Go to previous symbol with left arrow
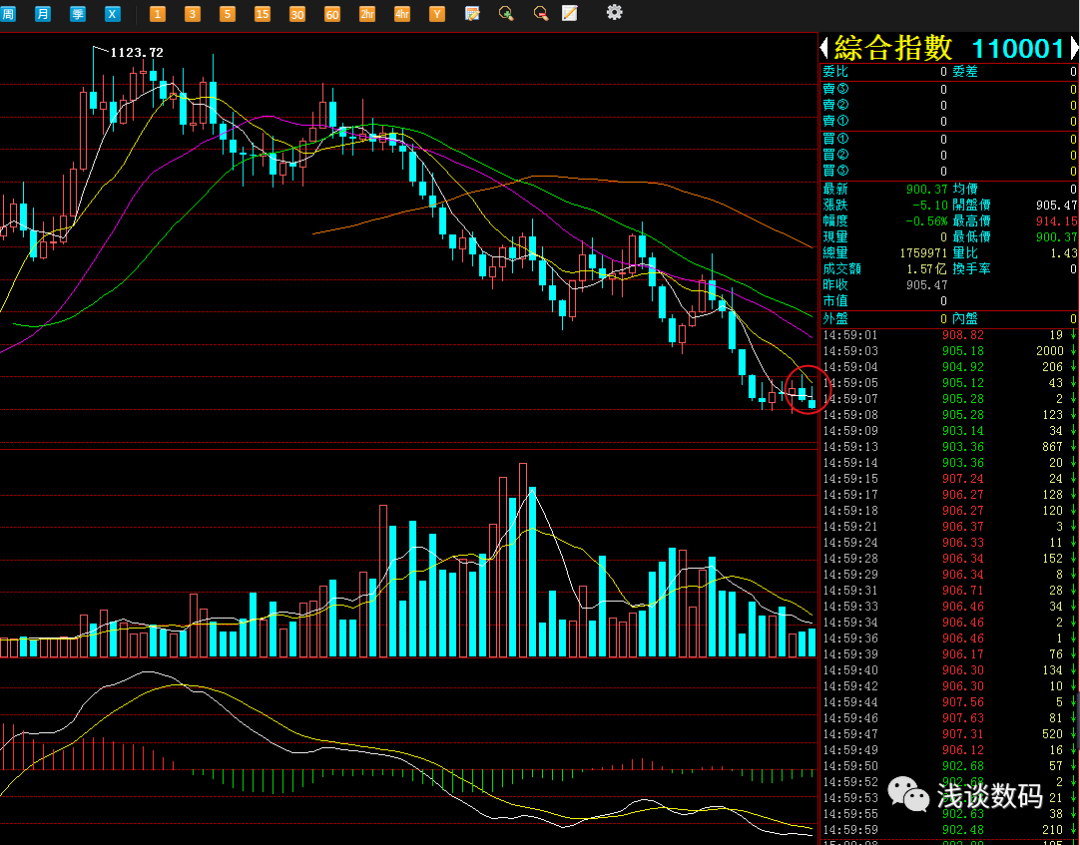Viewport: 1080px width, 845px height. click(x=824, y=48)
